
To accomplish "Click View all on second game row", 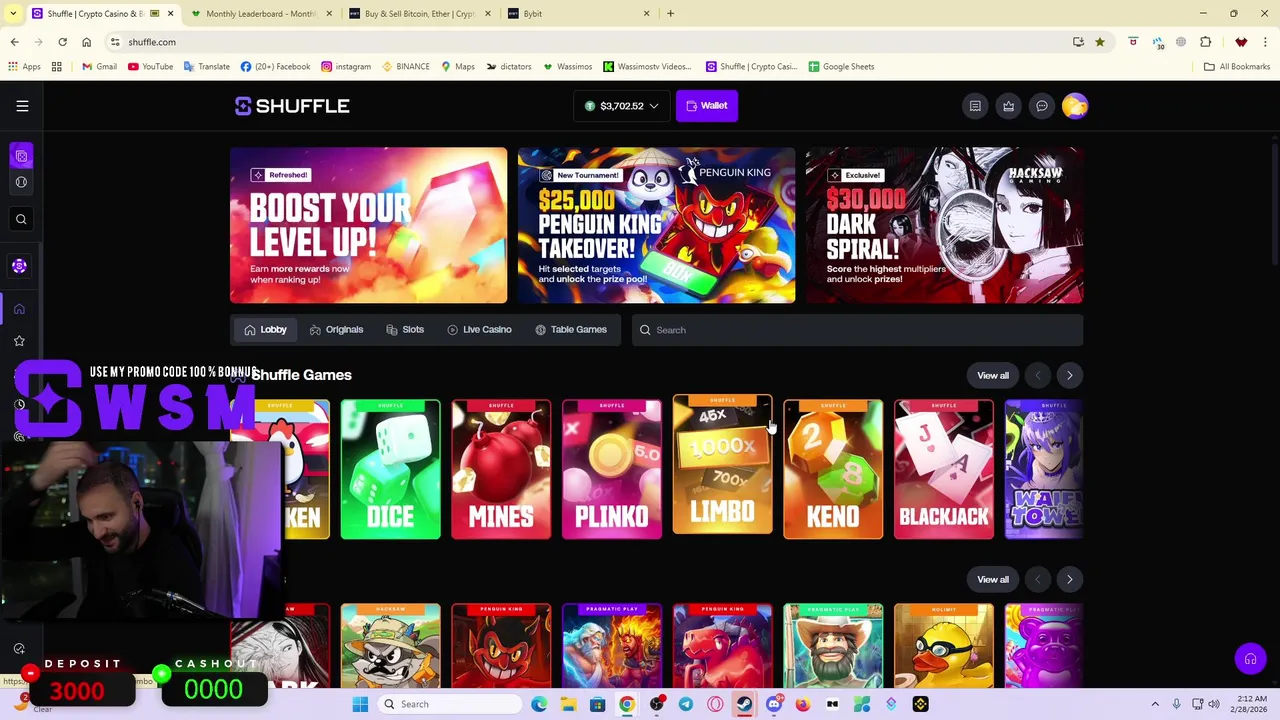I will tap(993, 579).
